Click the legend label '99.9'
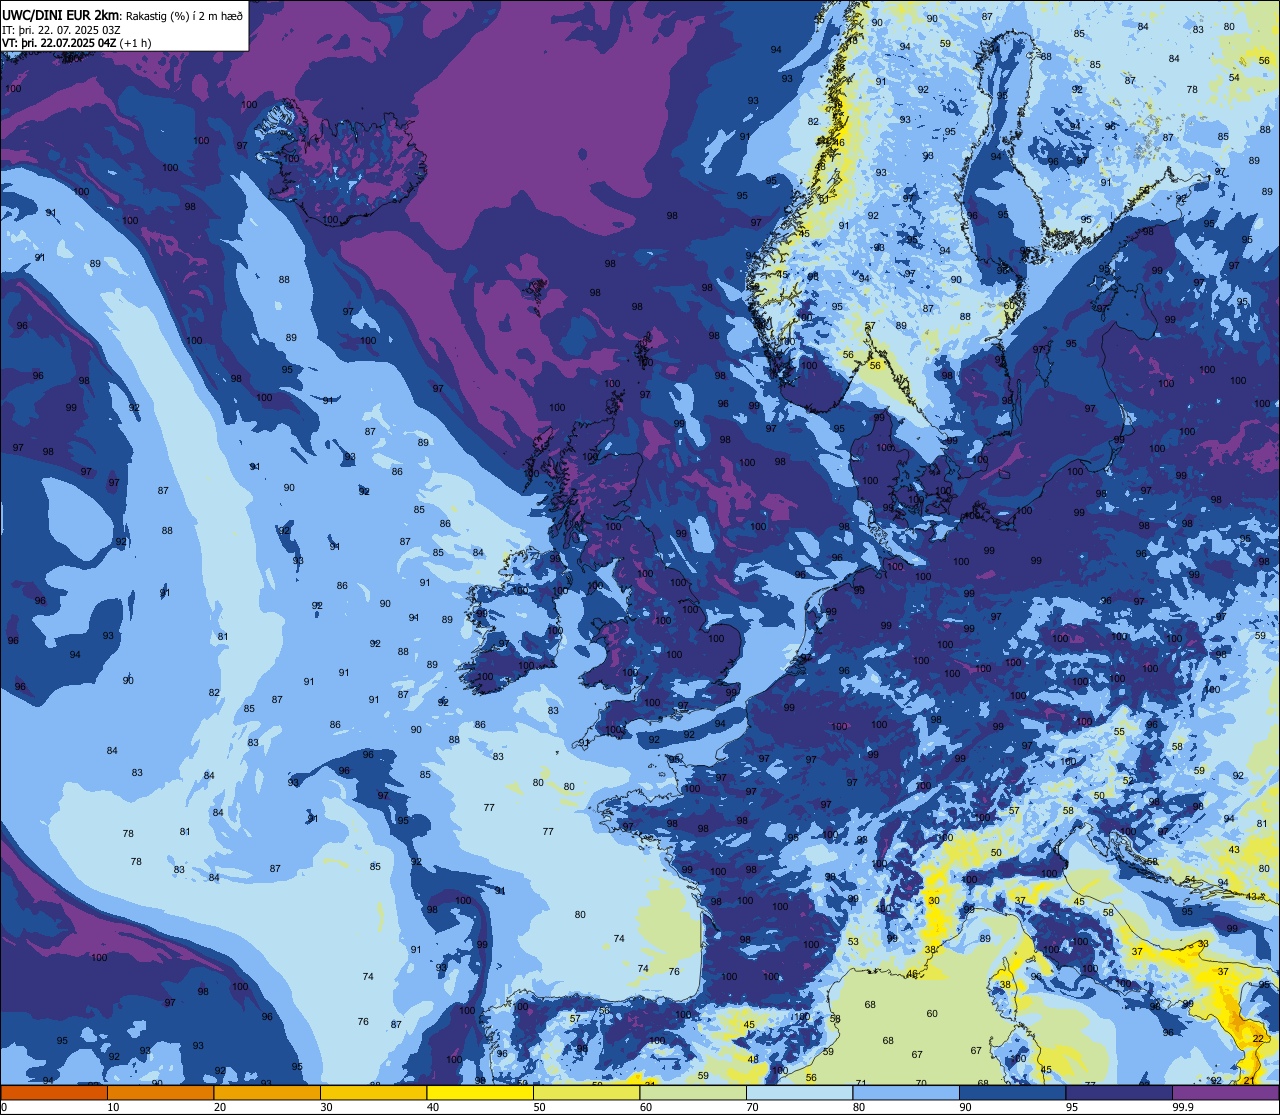 tap(1184, 1107)
